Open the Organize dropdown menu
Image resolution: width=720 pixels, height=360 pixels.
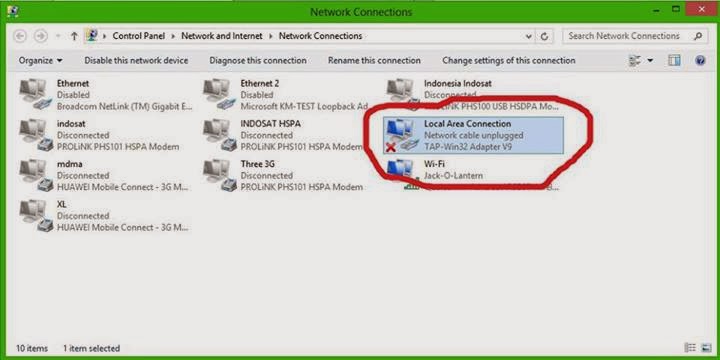click(40, 61)
